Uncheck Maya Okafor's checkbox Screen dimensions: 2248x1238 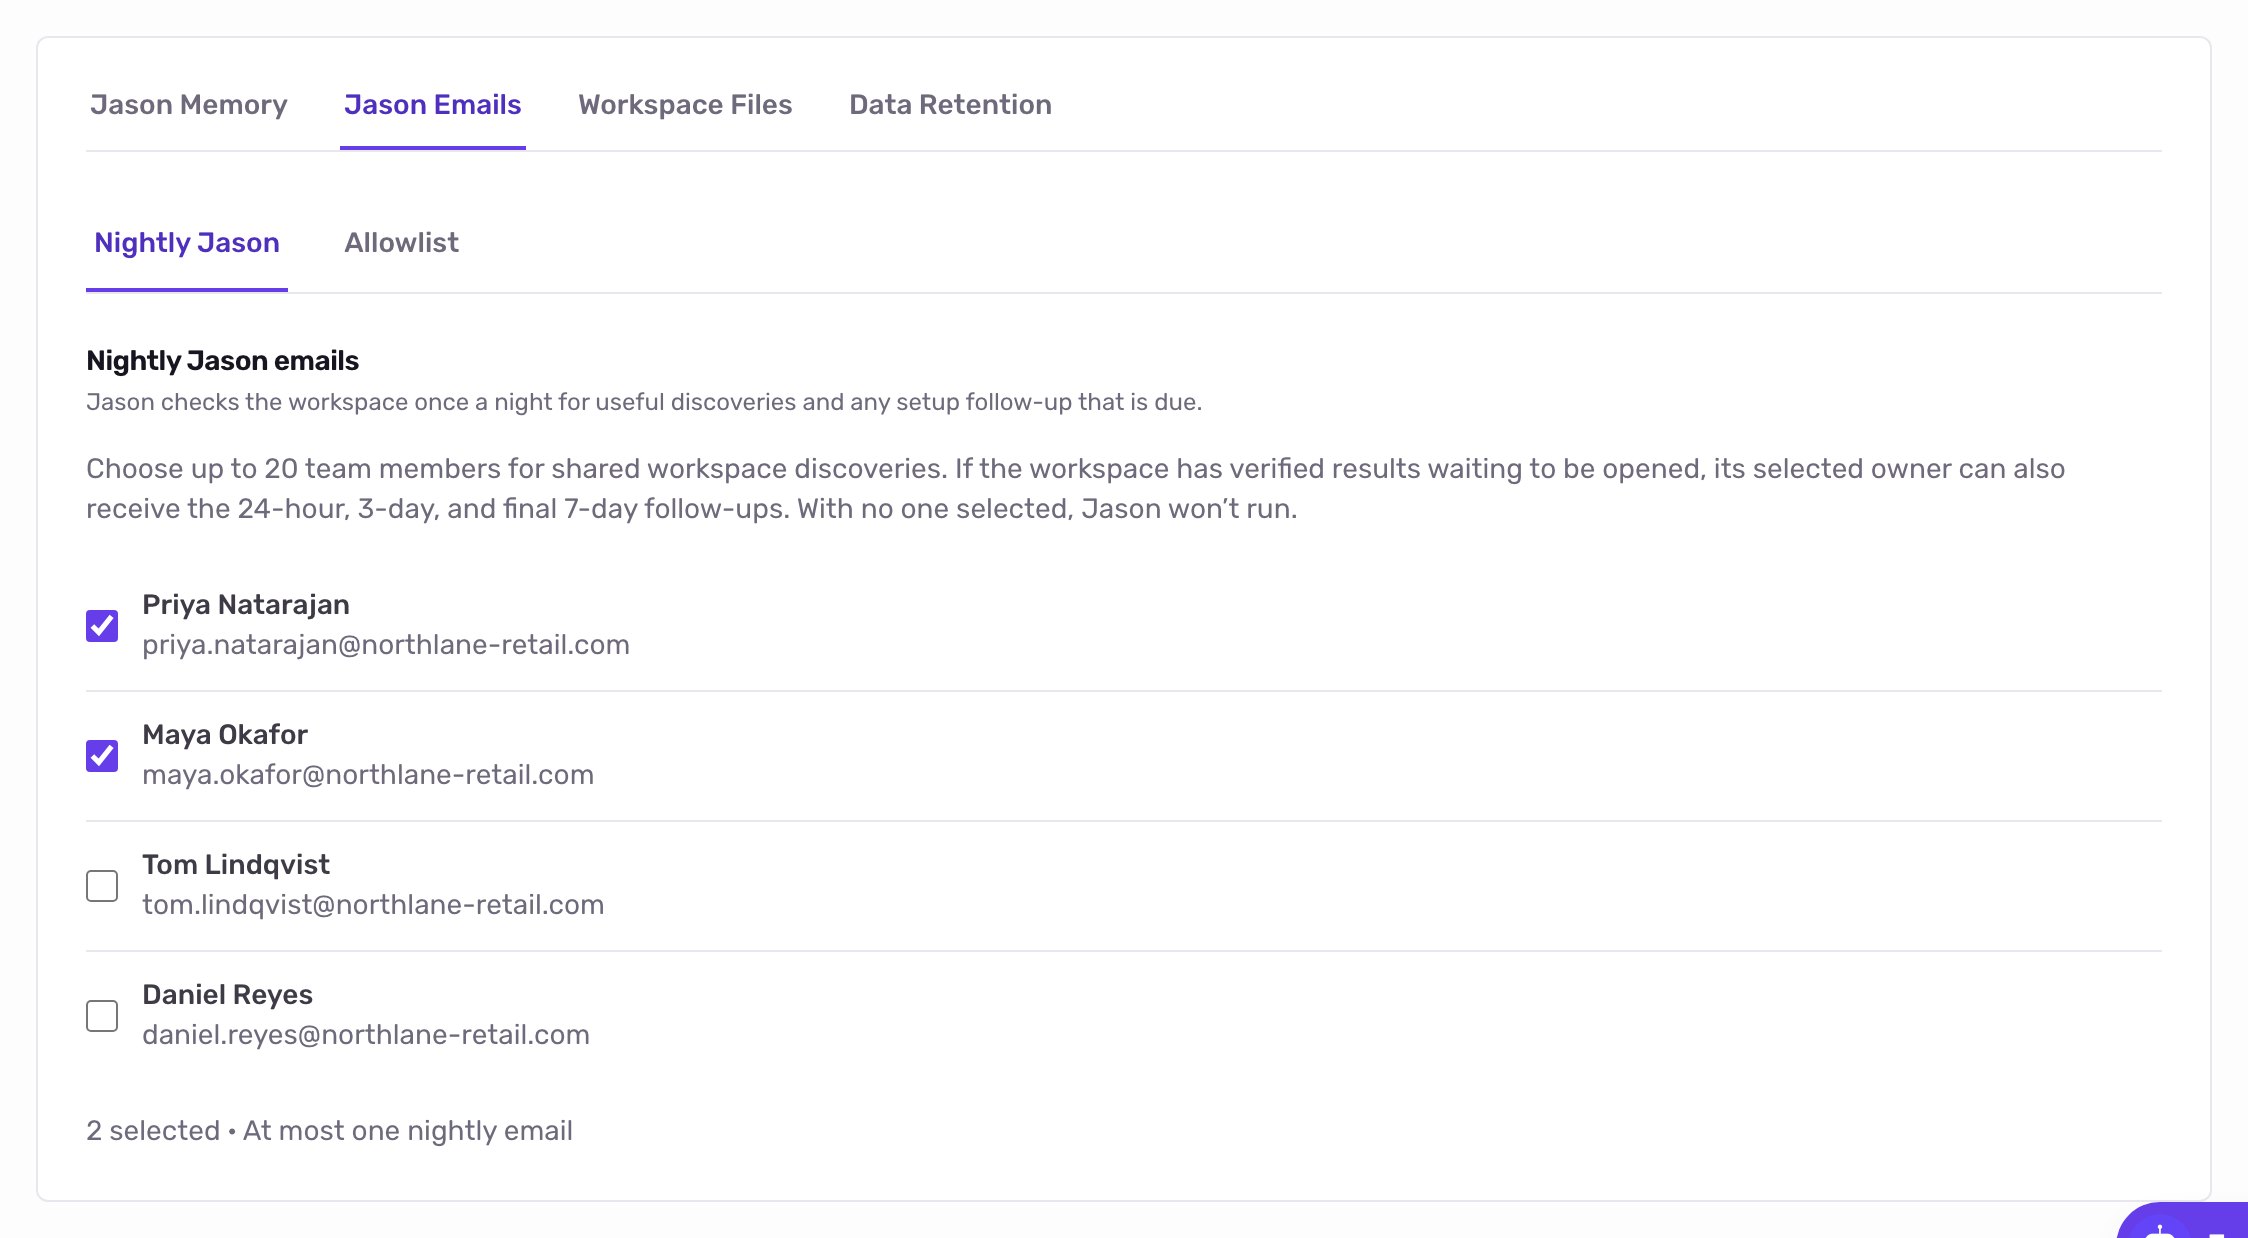pyautogui.click(x=102, y=756)
